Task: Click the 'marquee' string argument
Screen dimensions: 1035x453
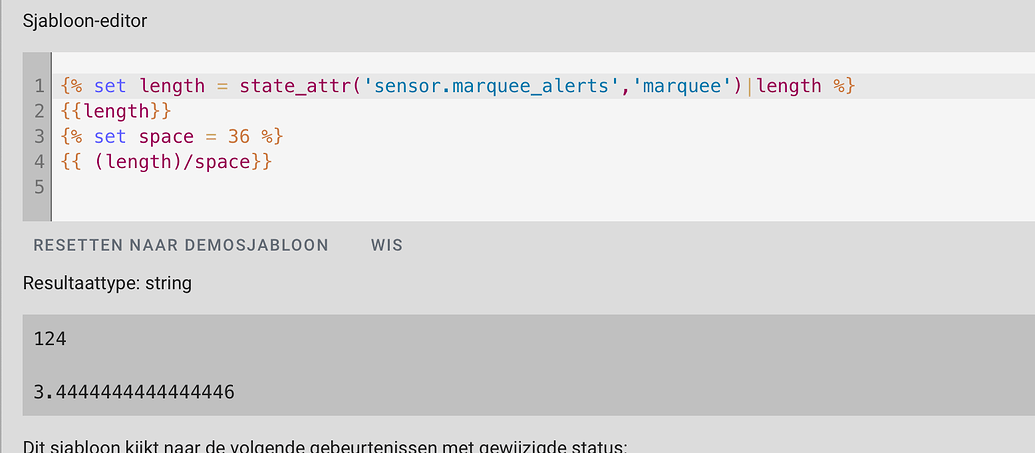Action: point(684,86)
